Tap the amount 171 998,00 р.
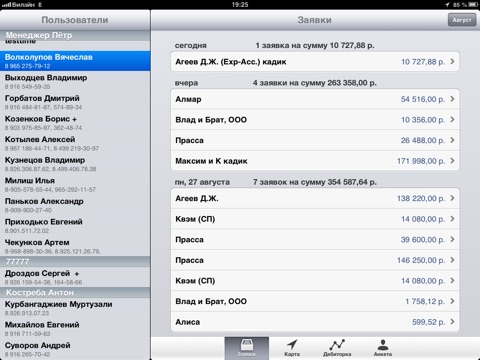Image resolution: width=480 pixels, height=360 pixels. 421,161
